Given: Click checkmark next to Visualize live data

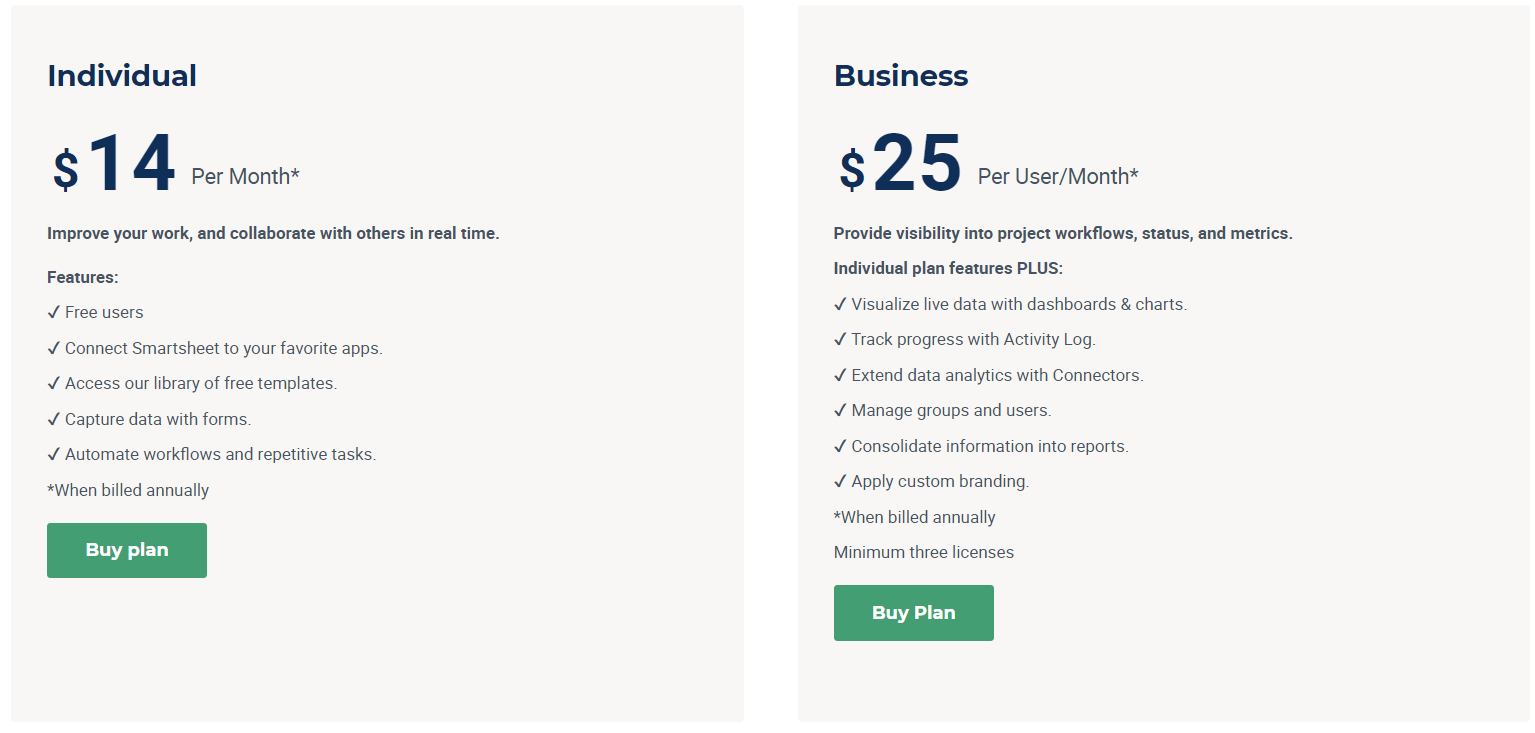Looking at the screenshot, I should [x=840, y=304].
